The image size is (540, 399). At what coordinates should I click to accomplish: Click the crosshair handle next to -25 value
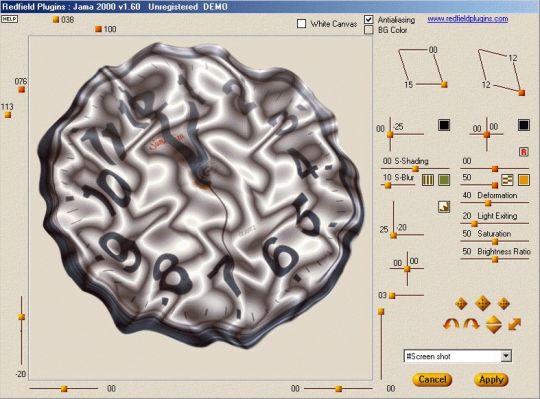[x=390, y=135]
